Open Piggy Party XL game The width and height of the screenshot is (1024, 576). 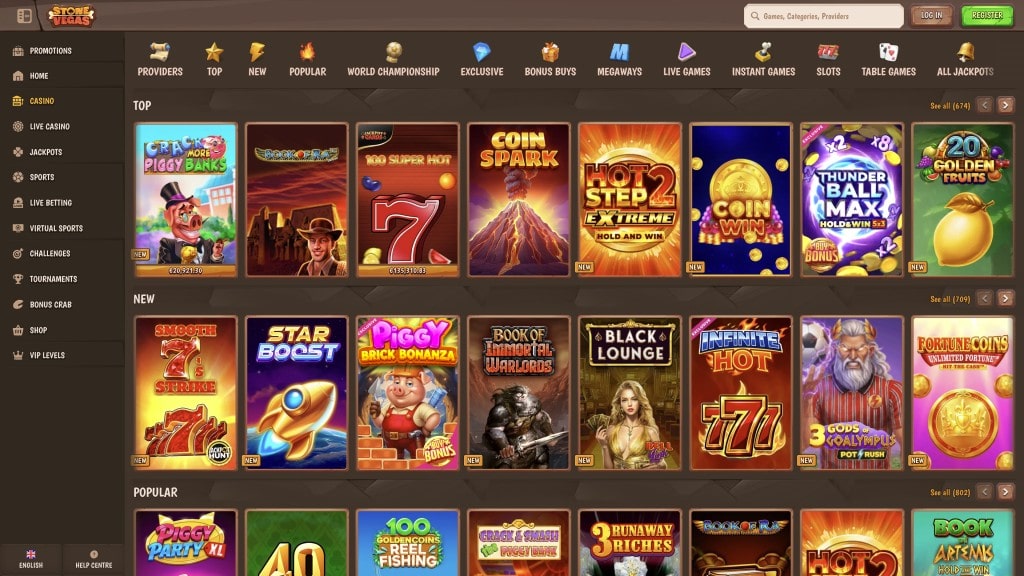click(185, 543)
